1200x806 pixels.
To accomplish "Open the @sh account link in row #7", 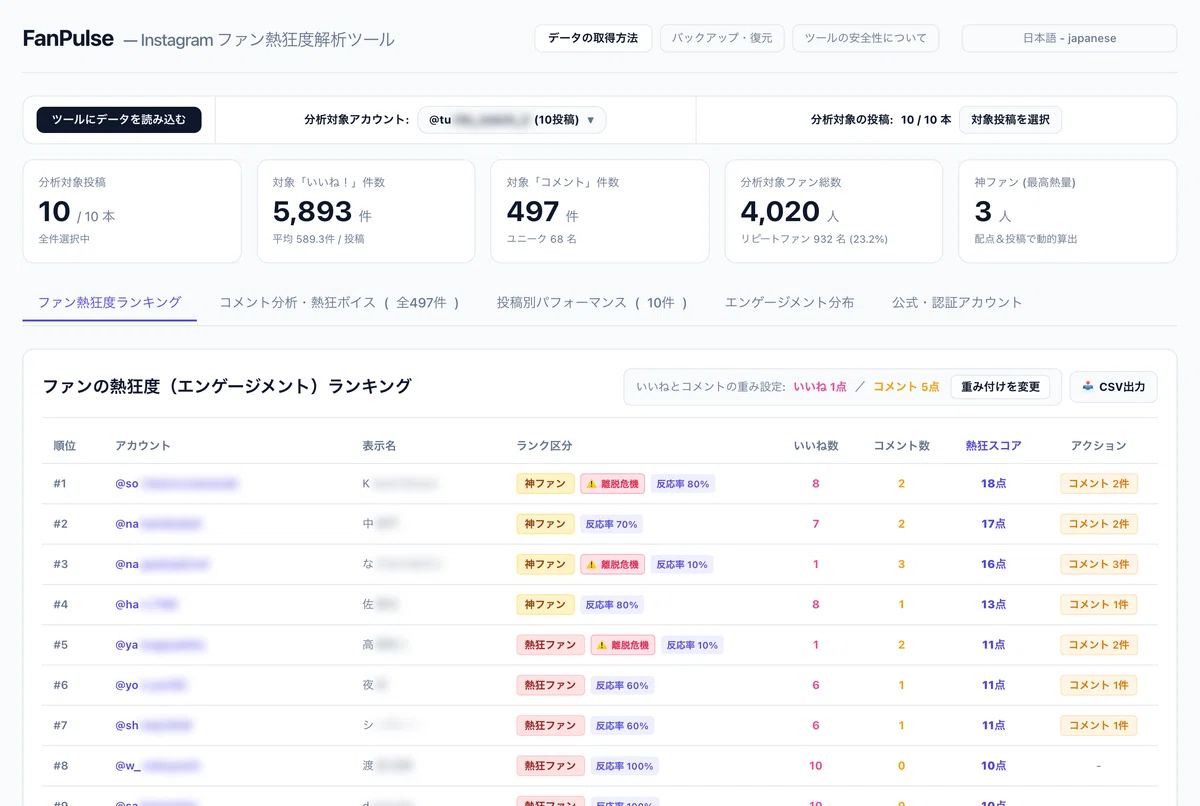I will (154, 725).
